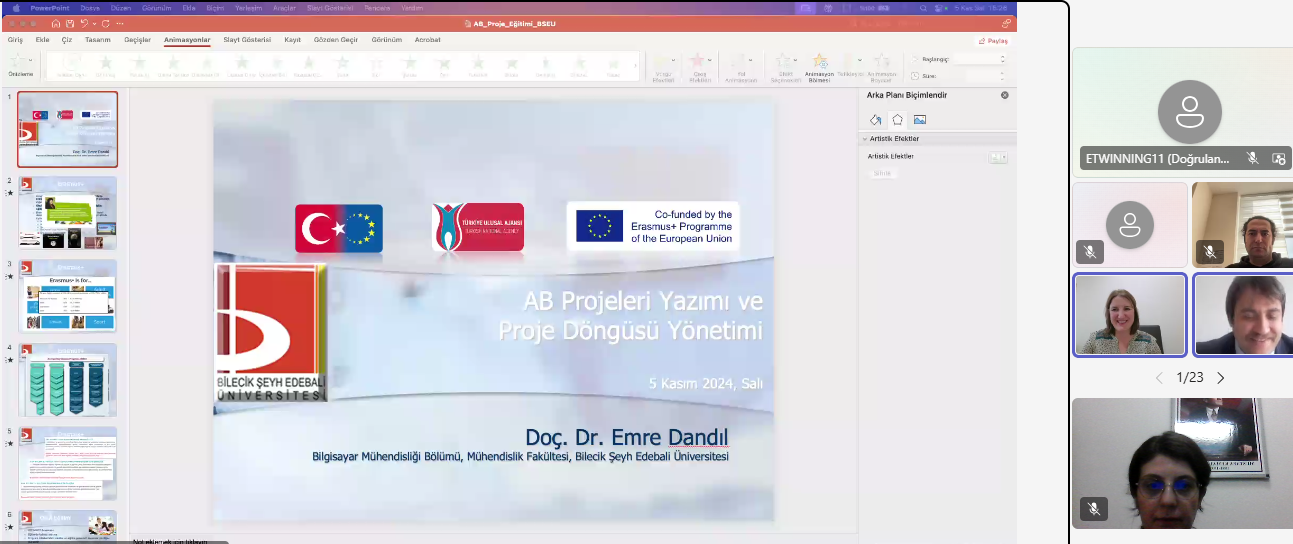Select slide 1 thumbnail
1293x544 pixels.
point(67,129)
